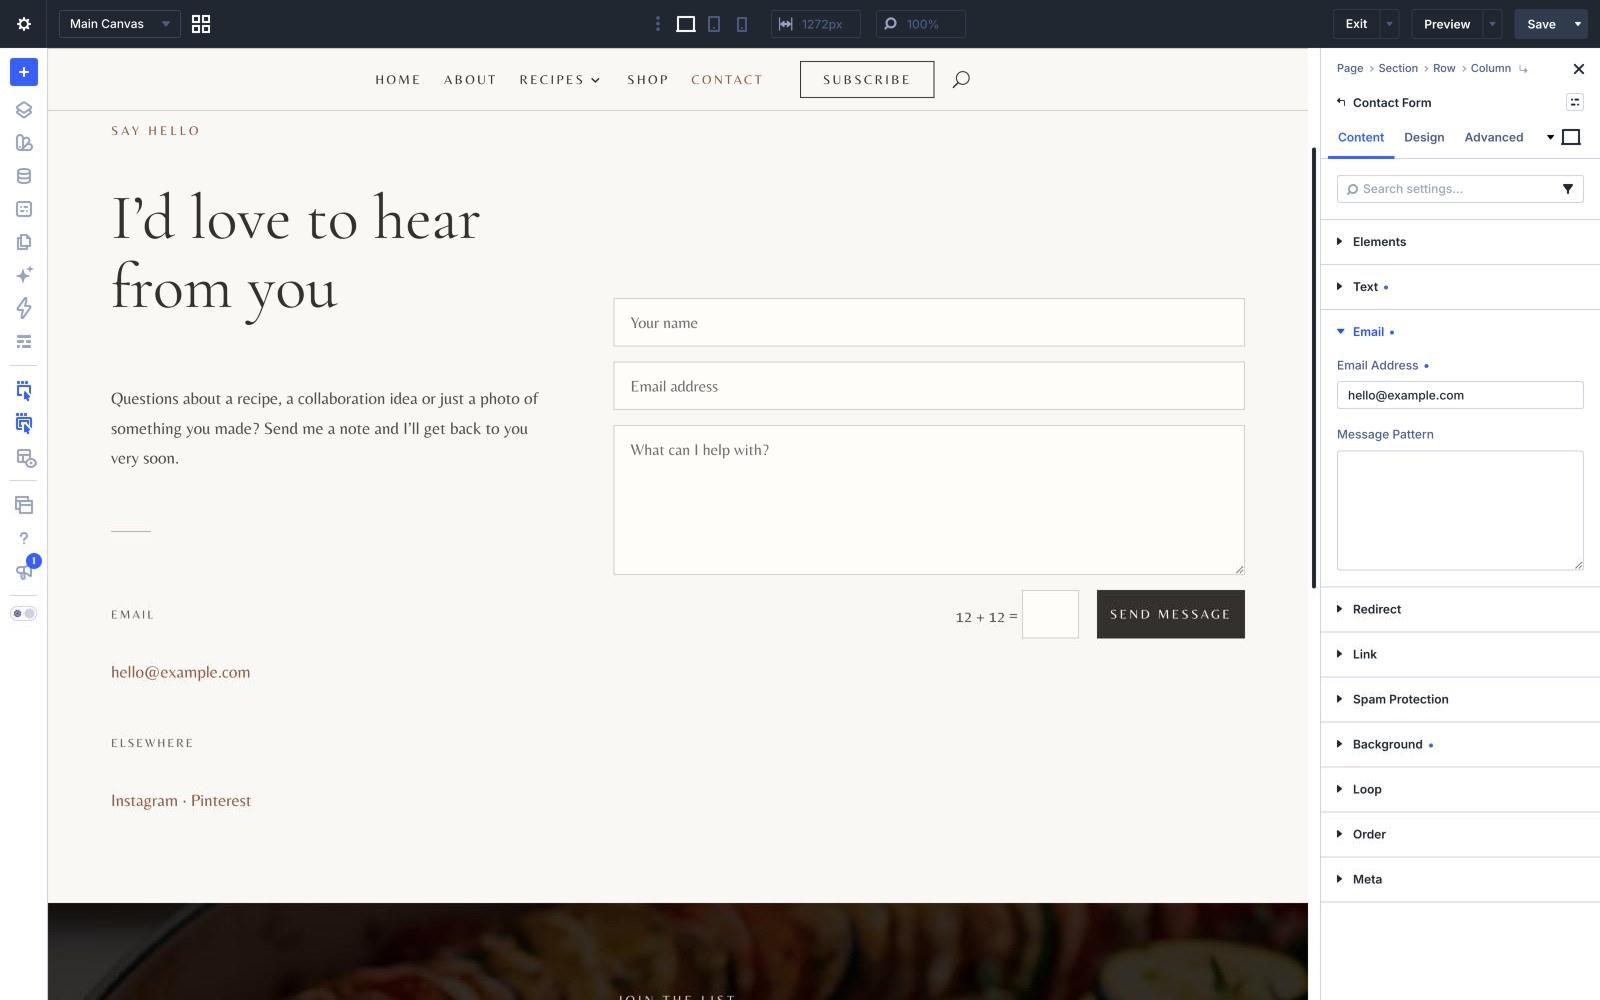
Task: Go to Section in the breadcrumb
Action: tap(1398, 69)
